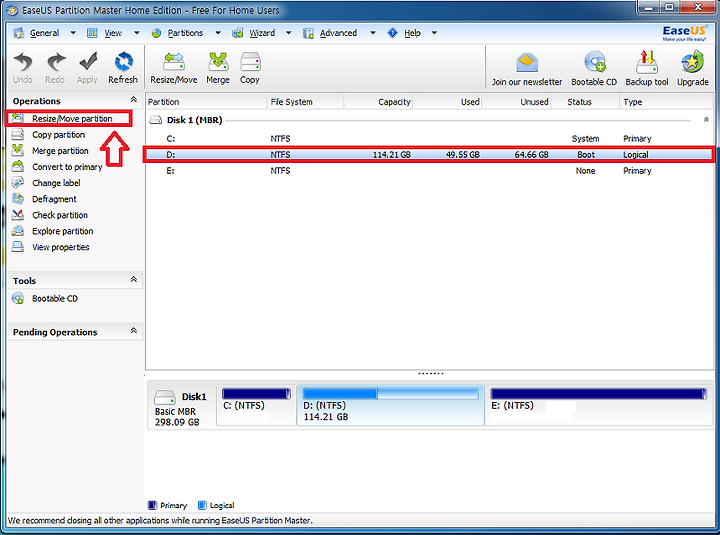Viewport: 720px width, 535px height.
Task: Select the Resize/Move toolbar icon
Action: 174,68
